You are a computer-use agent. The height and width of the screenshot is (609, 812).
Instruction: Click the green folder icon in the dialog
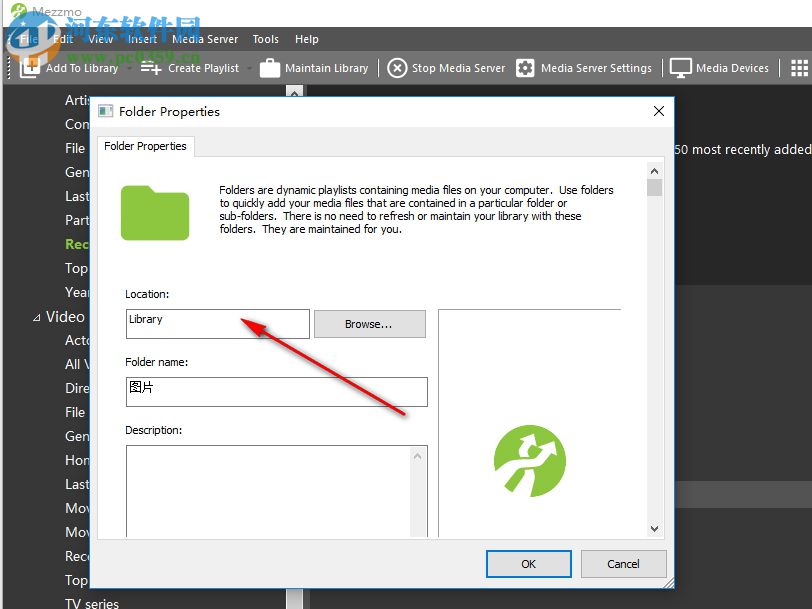click(155, 213)
